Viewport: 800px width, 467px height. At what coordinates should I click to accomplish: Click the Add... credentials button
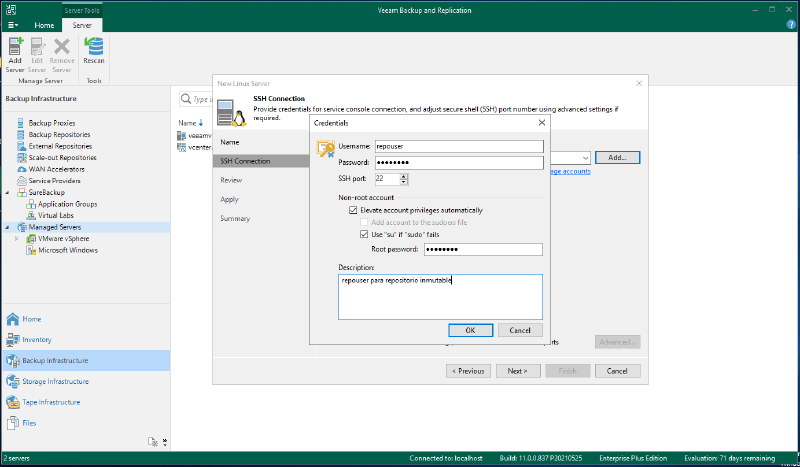point(617,158)
